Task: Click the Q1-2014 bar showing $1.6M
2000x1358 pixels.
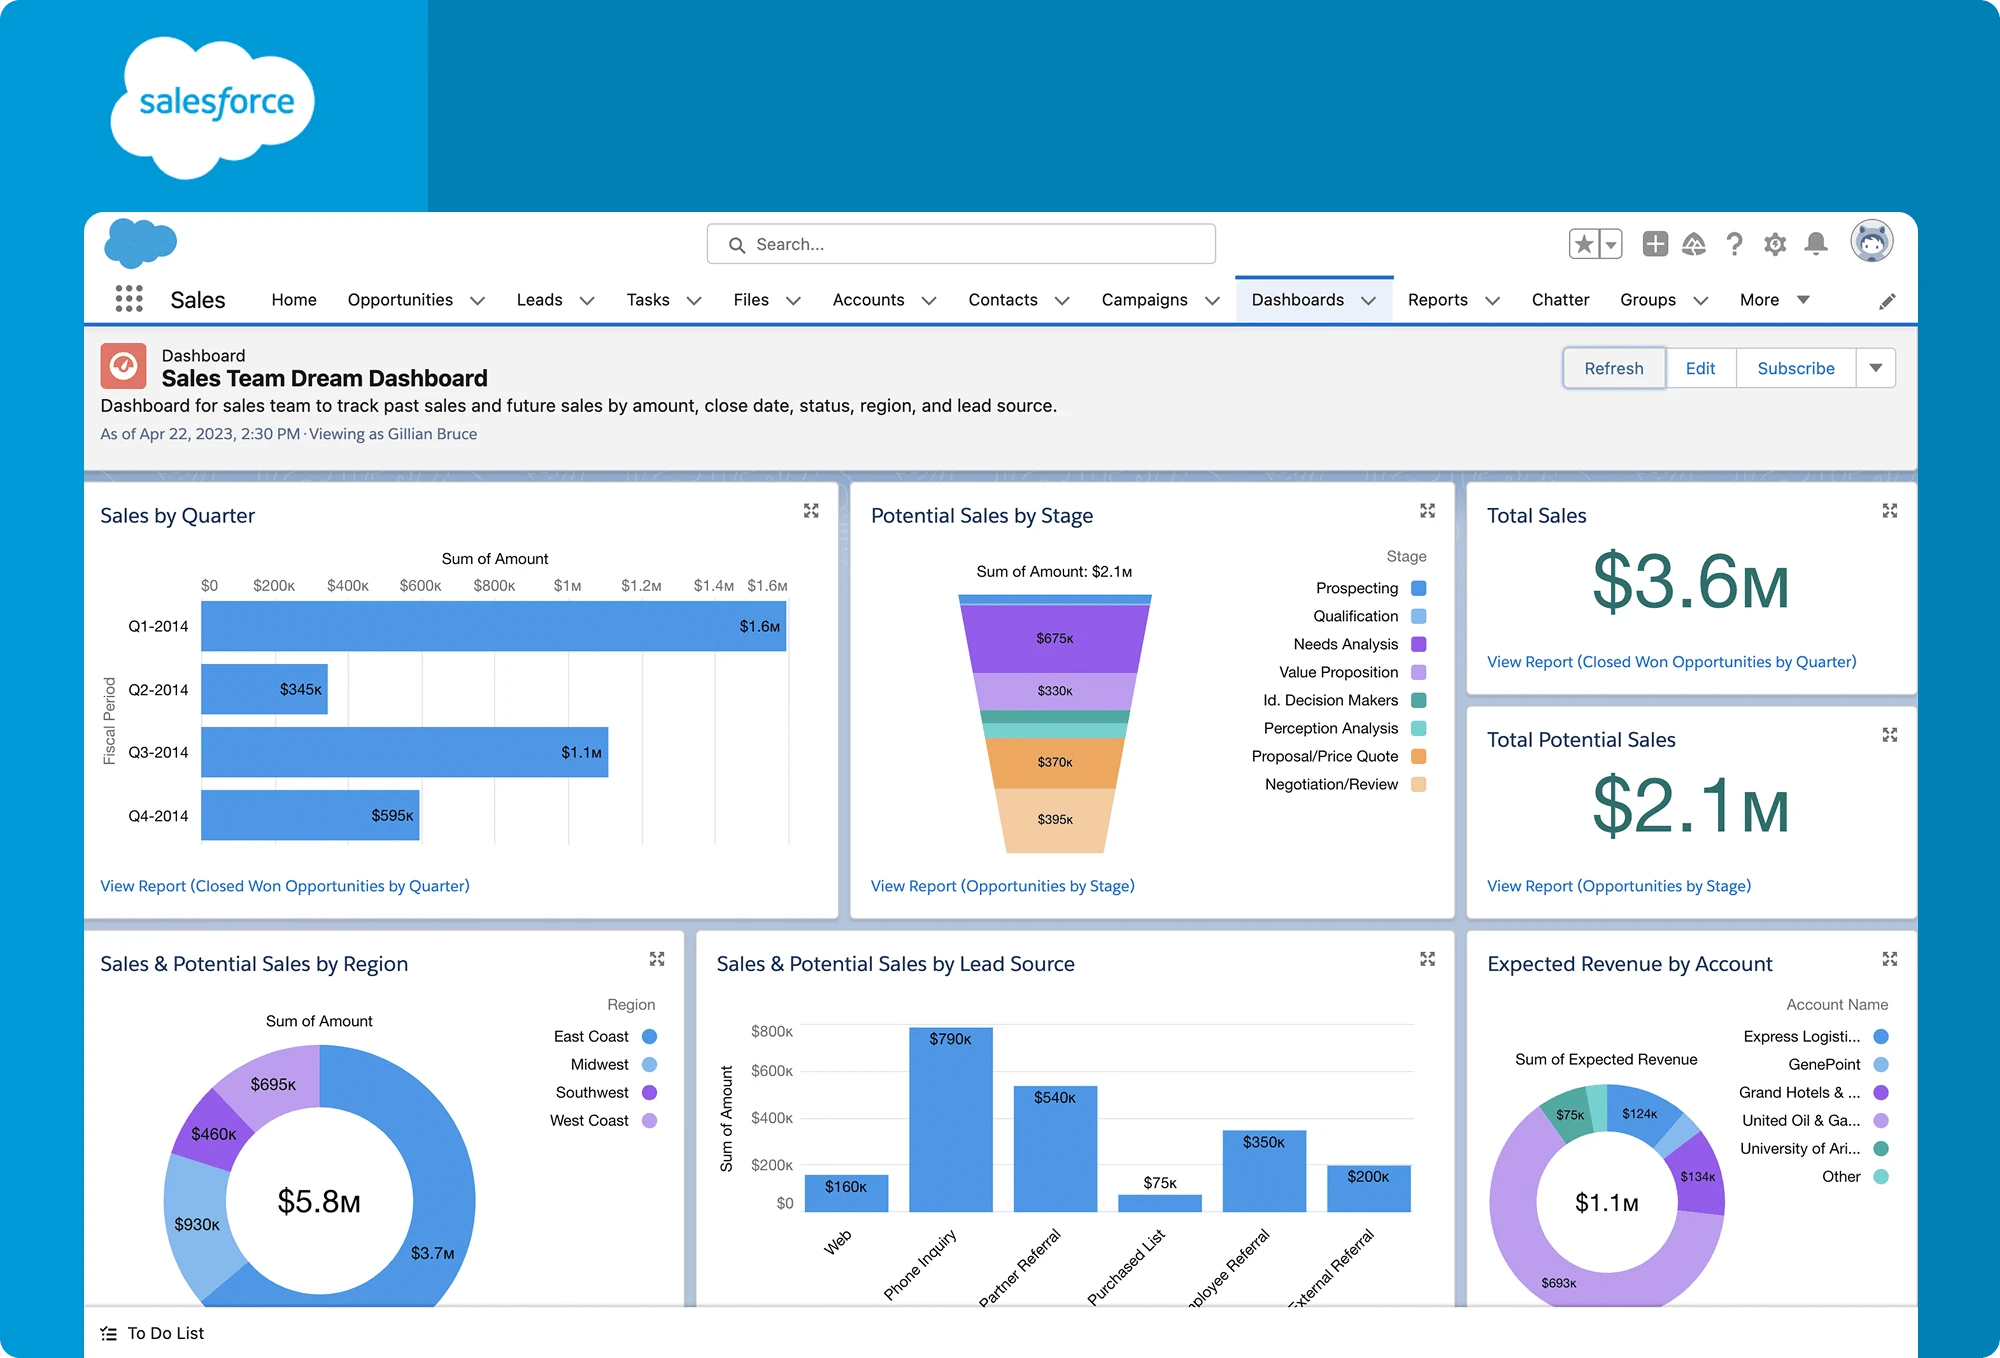Action: click(494, 626)
